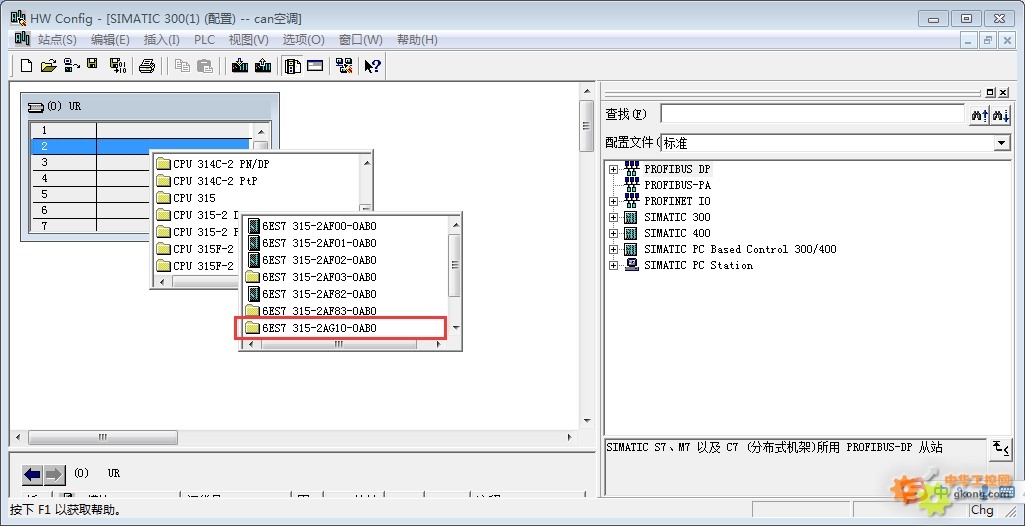This screenshot has height=526, width=1025.
Task: Open the 帮助(H) menu
Action: click(x=417, y=40)
